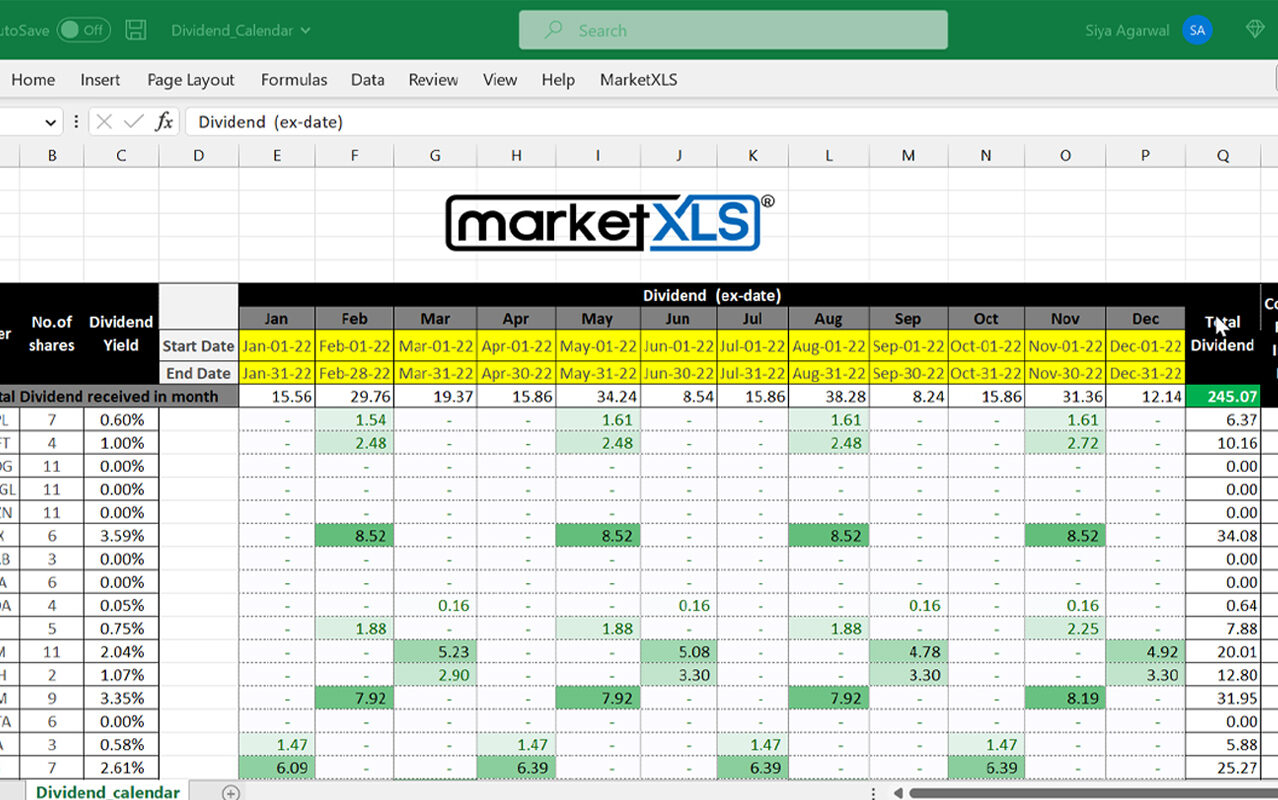The width and height of the screenshot is (1278, 800).
Task: Click the Cancel X icon in formula bar
Action: point(104,122)
